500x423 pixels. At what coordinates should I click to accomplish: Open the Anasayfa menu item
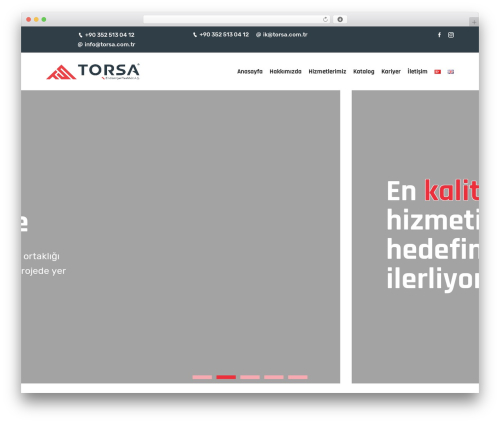[250, 71]
